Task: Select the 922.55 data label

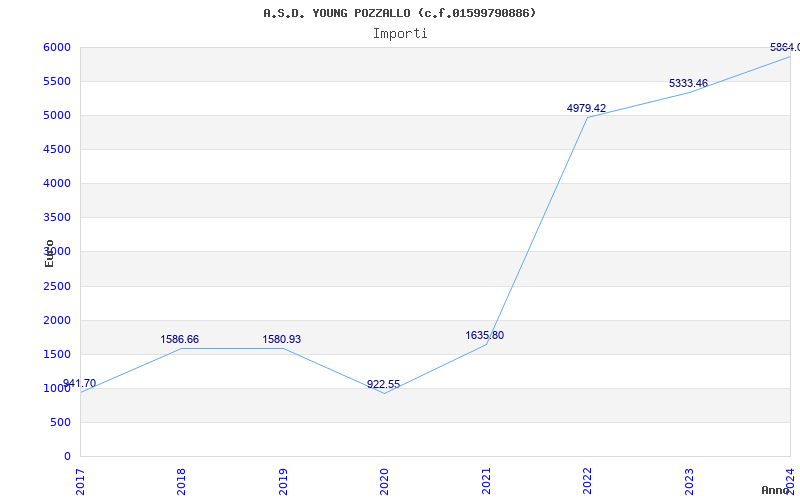Action: pos(383,384)
